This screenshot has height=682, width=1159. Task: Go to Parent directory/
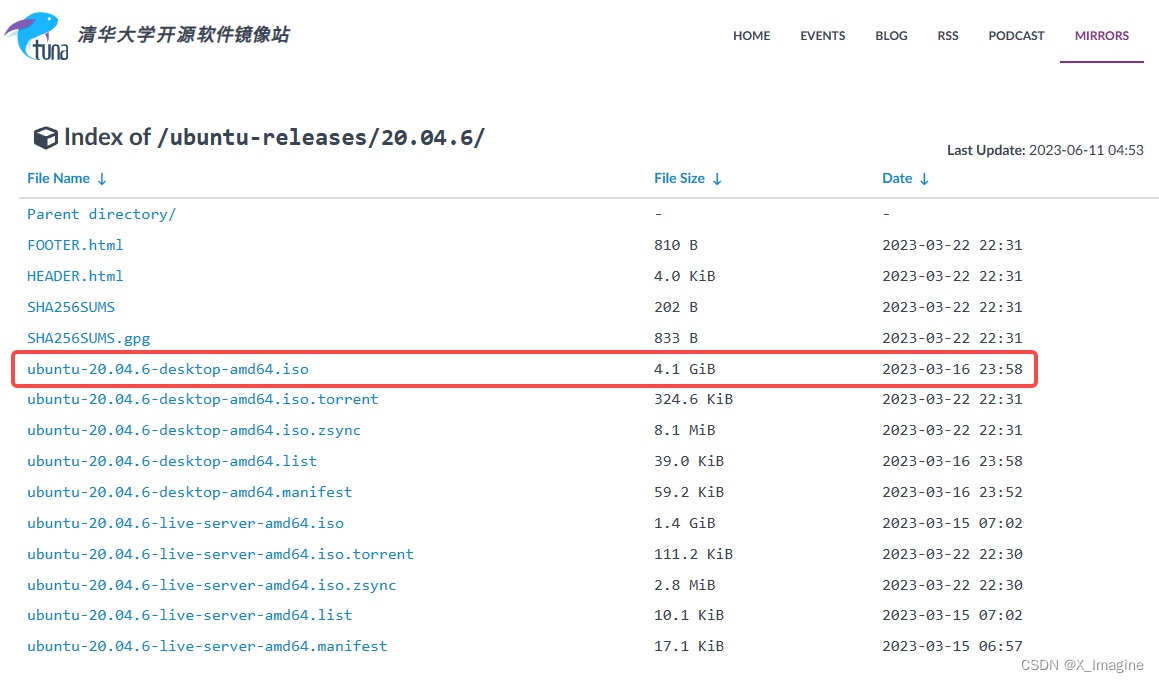tap(101, 214)
